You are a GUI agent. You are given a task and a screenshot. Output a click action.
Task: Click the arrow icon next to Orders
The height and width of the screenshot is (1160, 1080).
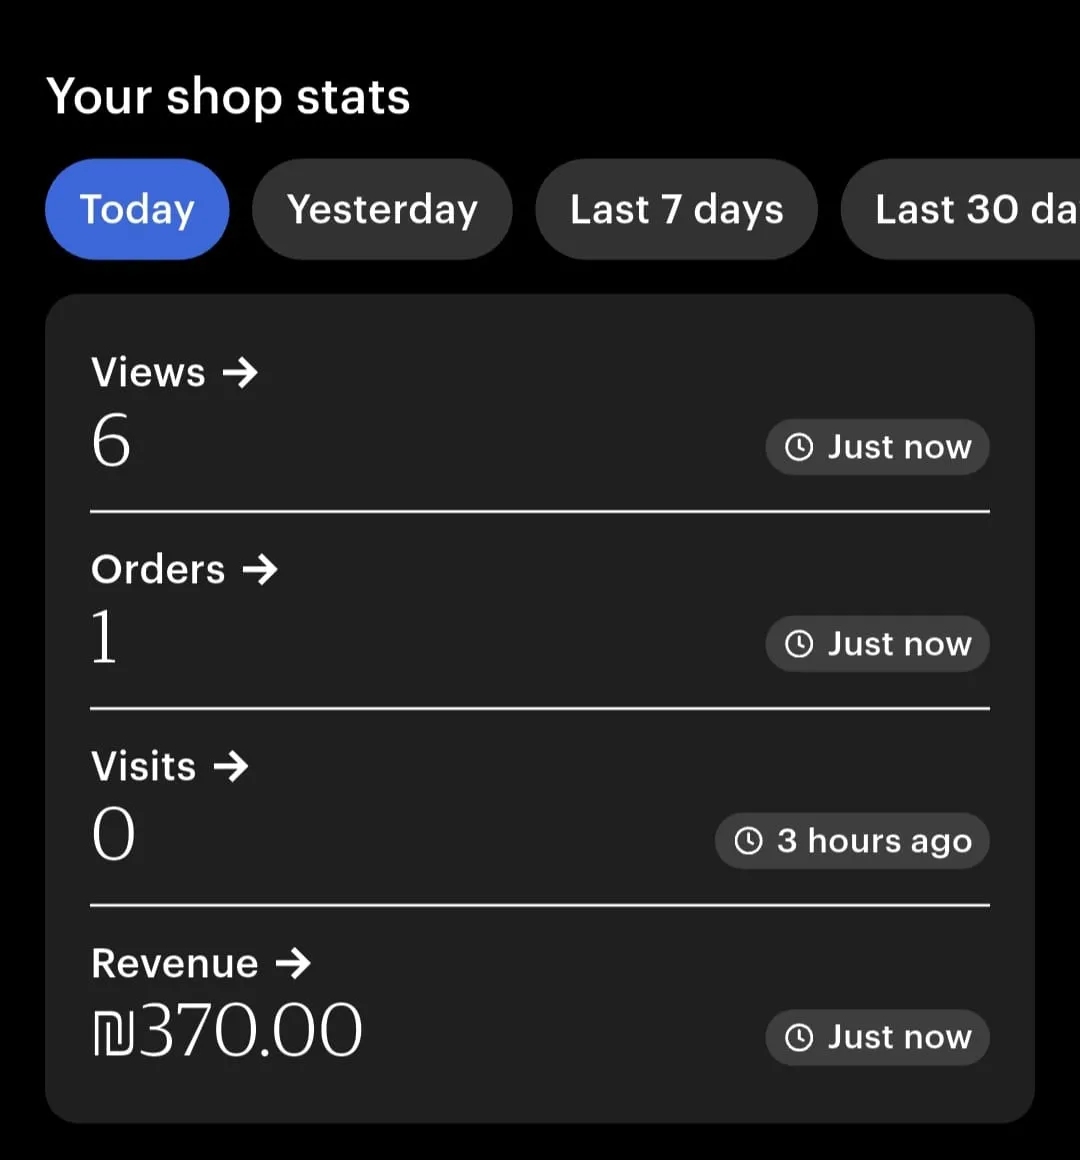coord(260,570)
